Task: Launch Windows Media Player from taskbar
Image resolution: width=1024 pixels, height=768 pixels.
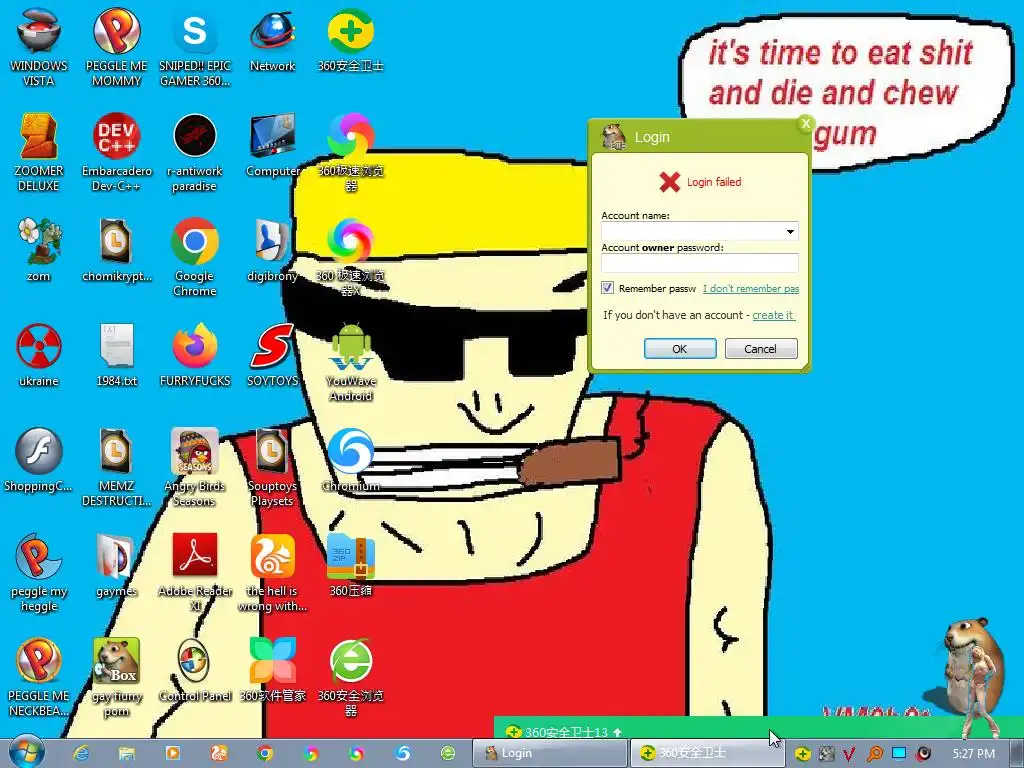Action: coord(172,753)
